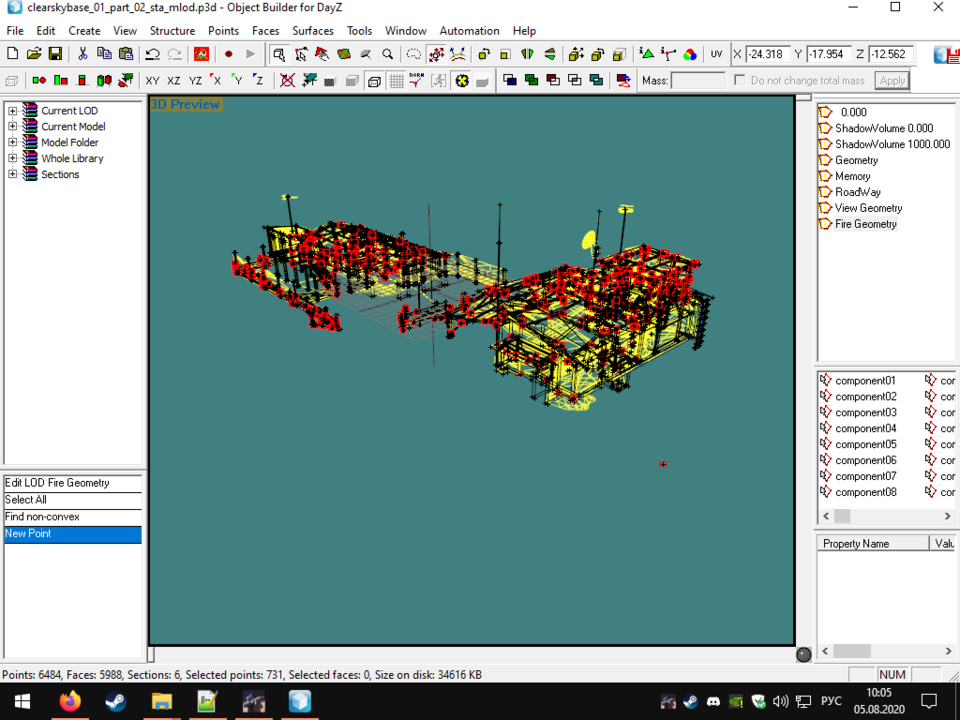This screenshot has width=960, height=720.
Task: Click the Copy icon in toolbar
Action: (104, 54)
